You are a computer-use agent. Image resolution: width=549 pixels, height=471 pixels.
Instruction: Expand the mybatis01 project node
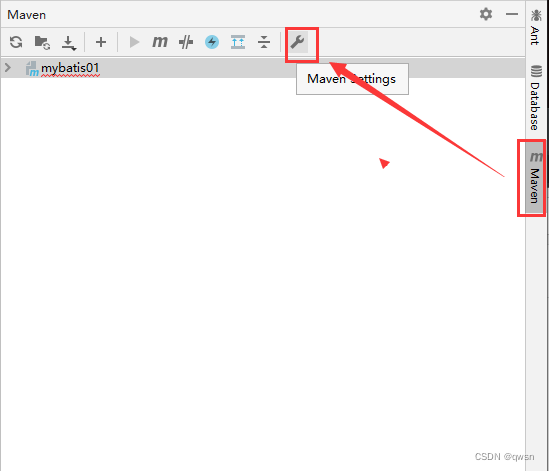pyautogui.click(x=8, y=67)
